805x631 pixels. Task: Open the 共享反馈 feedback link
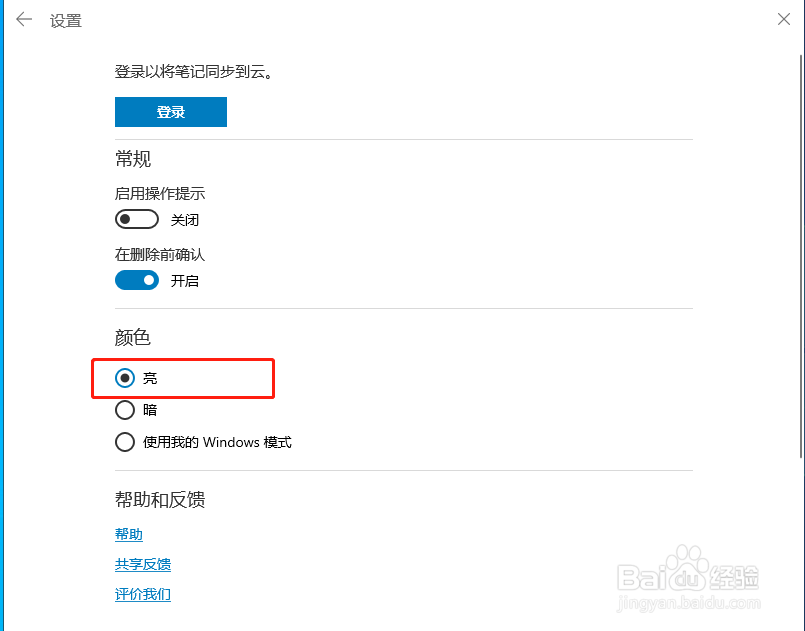tap(143, 564)
